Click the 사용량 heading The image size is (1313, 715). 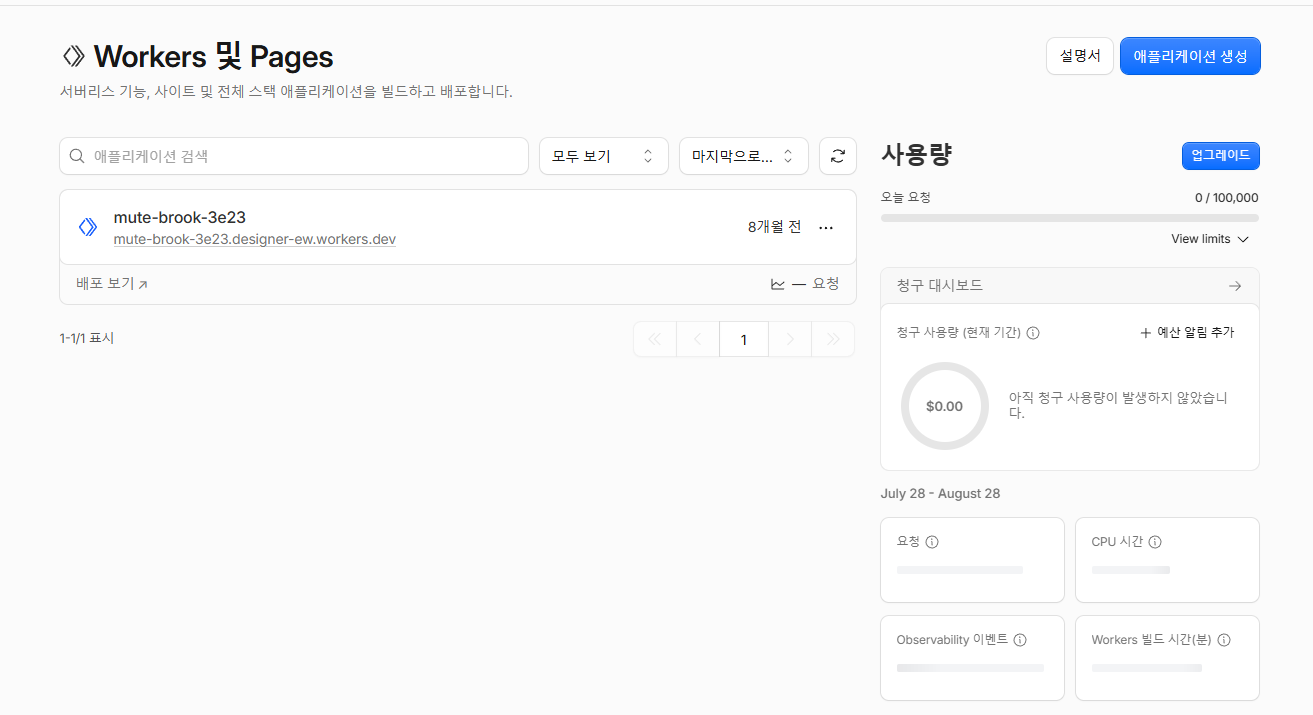tap(916, 155)
